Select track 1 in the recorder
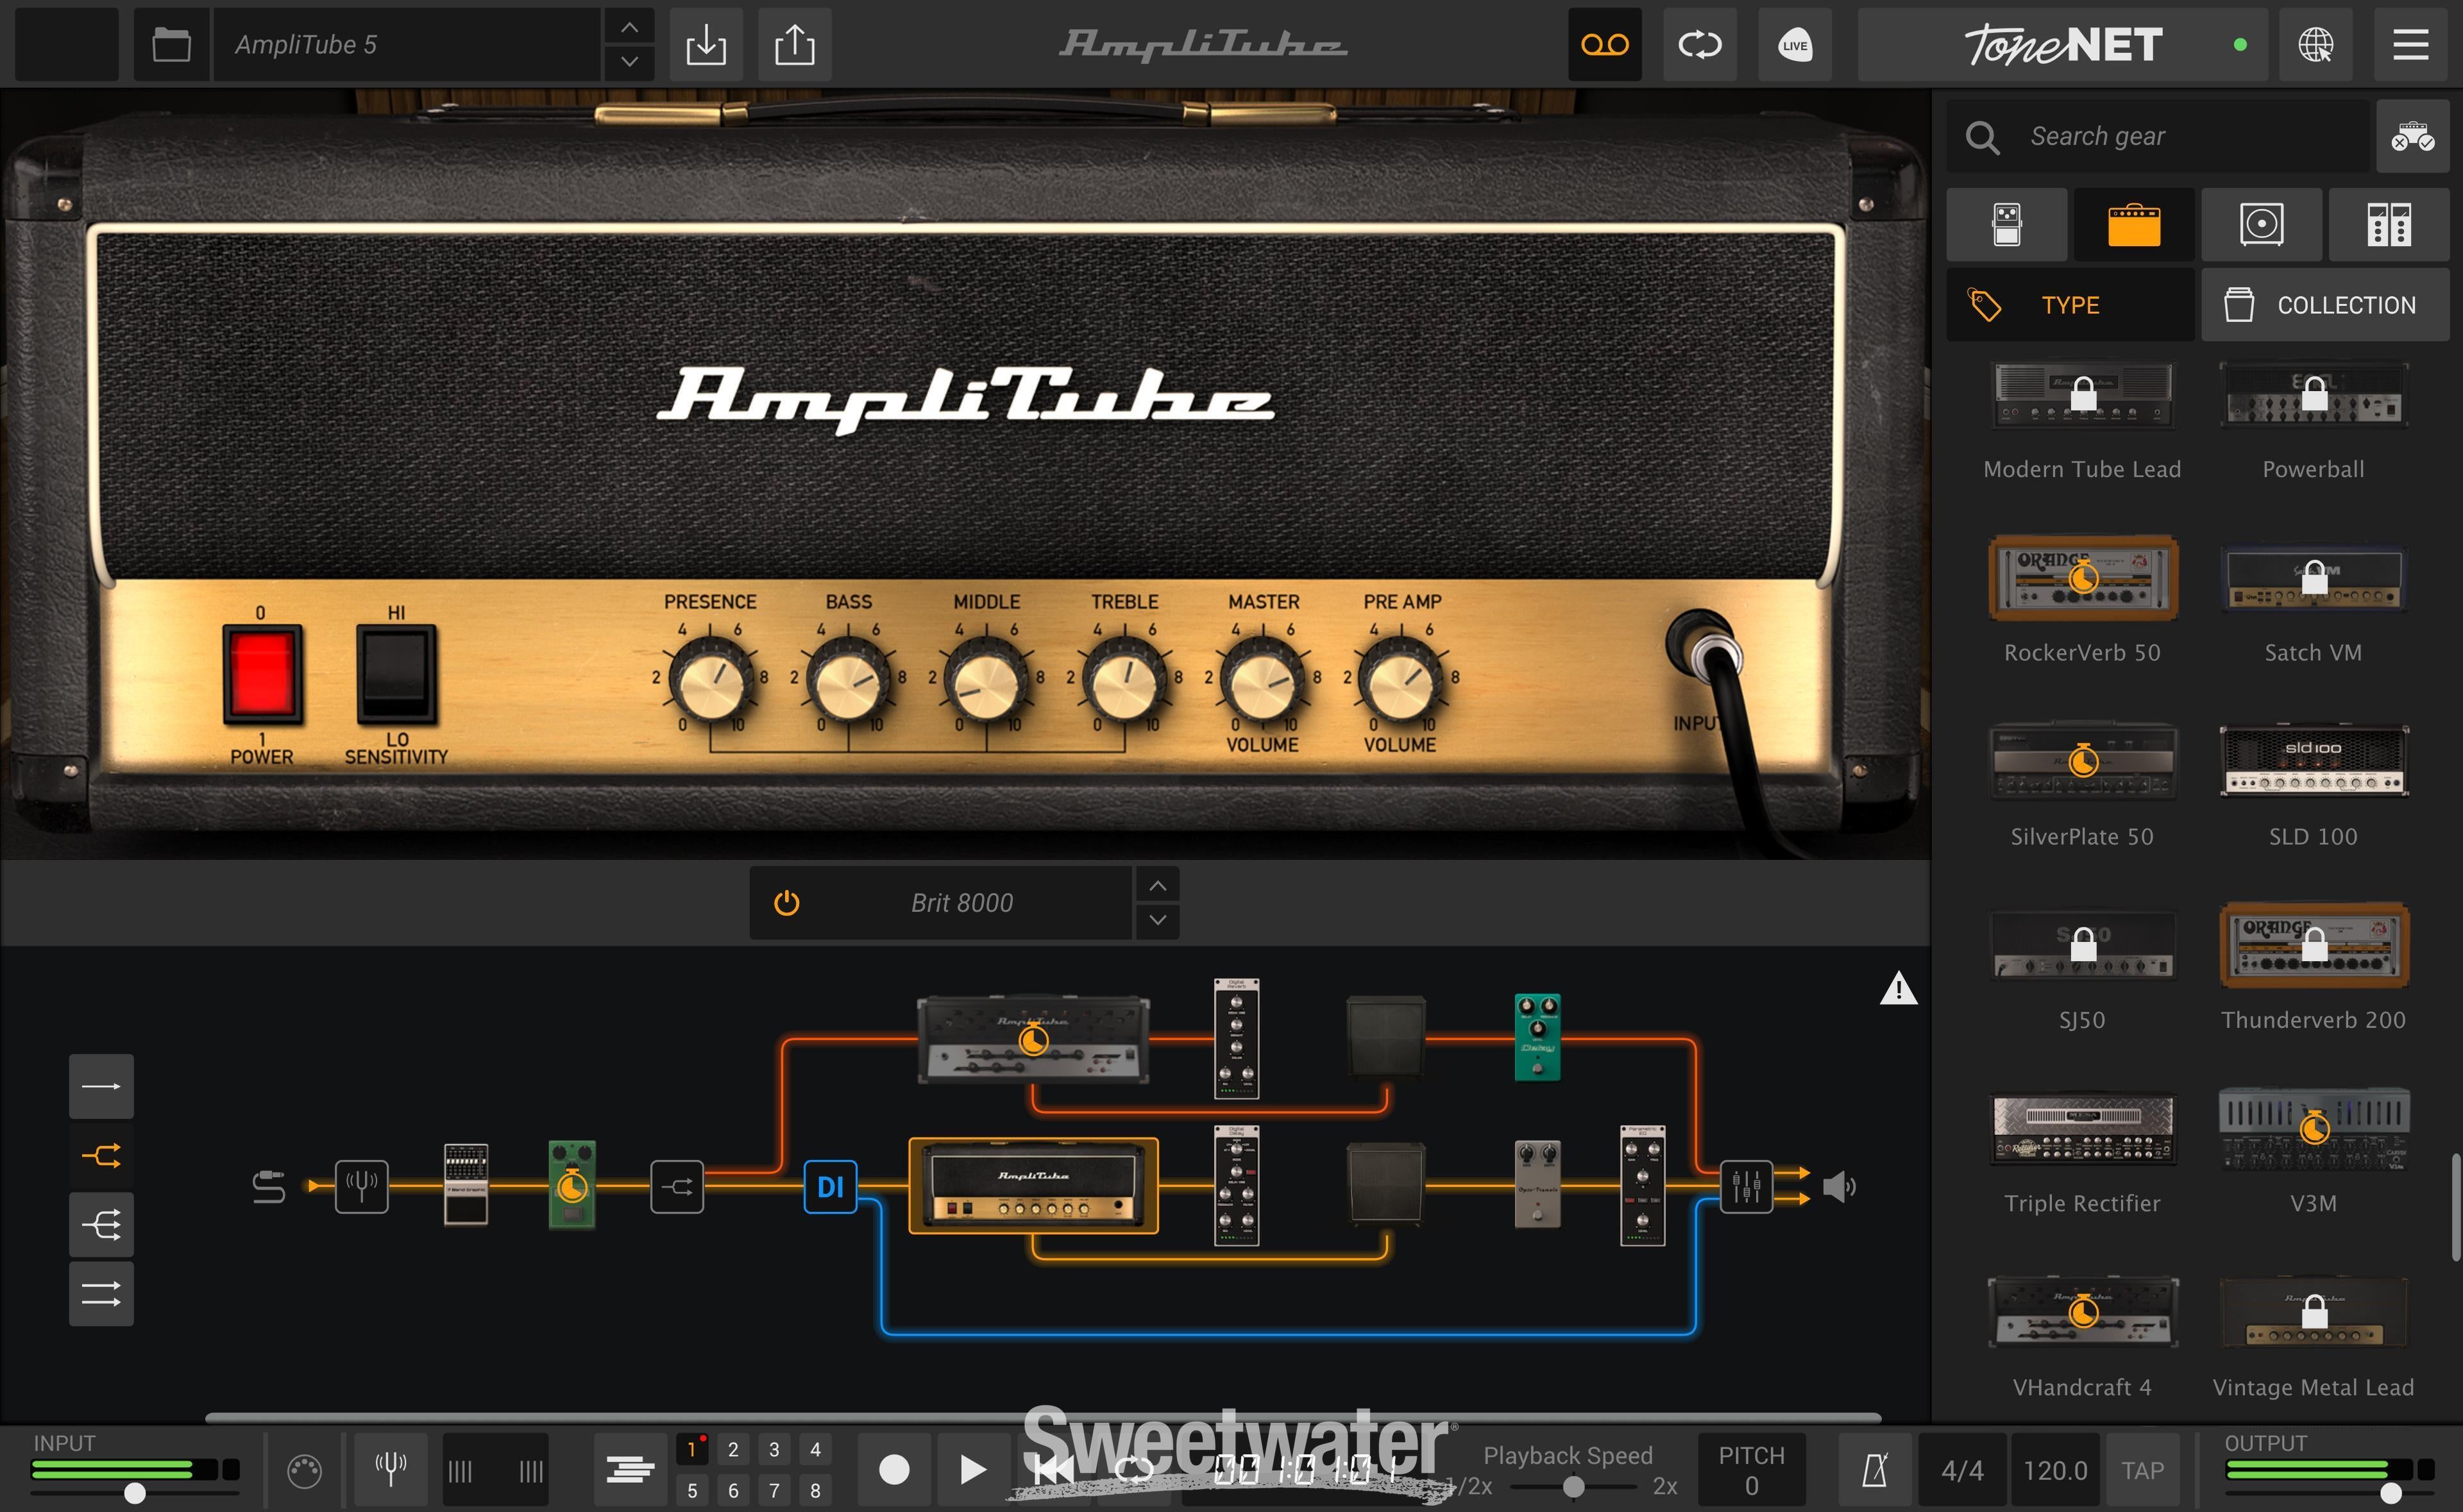 click(691, 1449)
